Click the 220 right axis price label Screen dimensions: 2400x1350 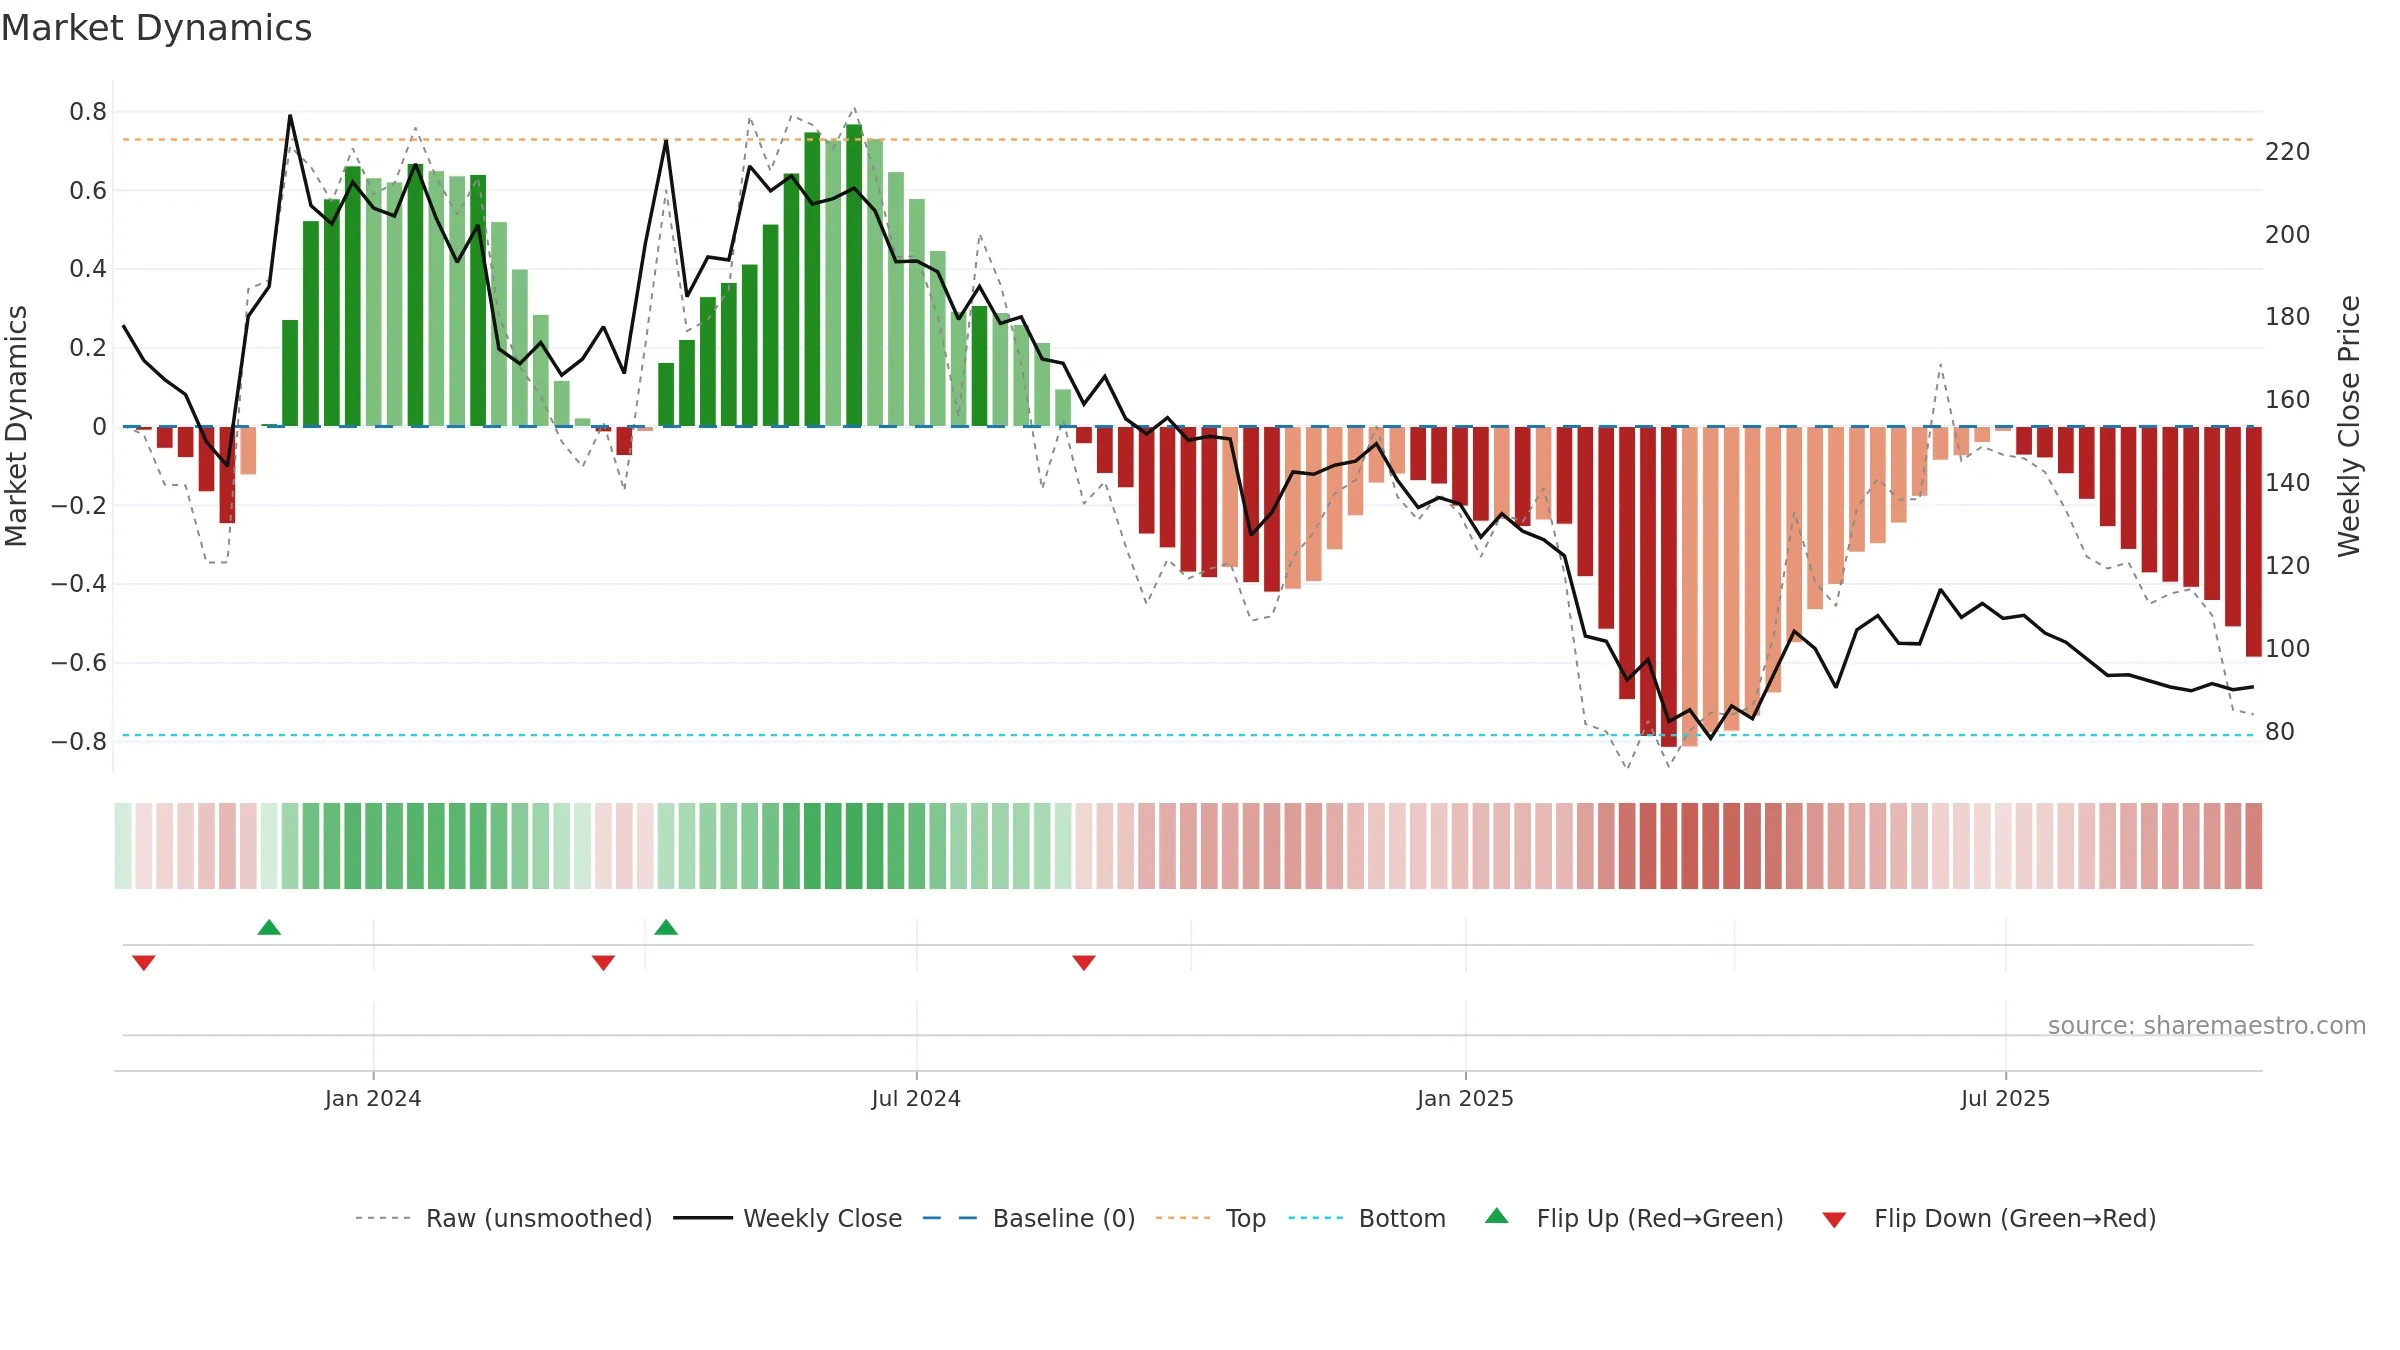click(2288, 151)
